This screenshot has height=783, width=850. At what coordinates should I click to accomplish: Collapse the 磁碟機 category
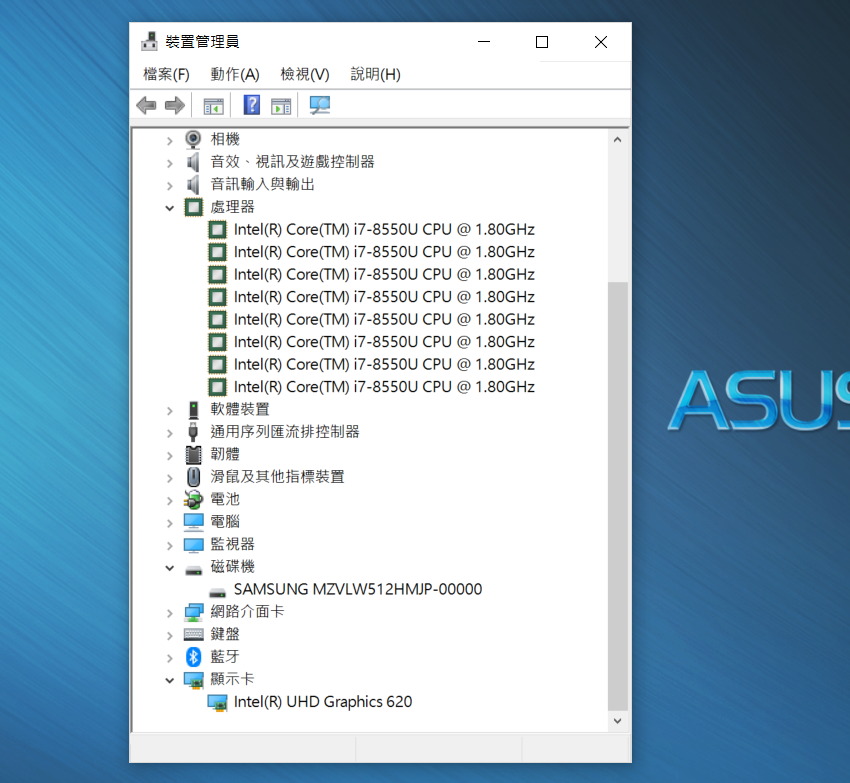(x=170, y=568)
